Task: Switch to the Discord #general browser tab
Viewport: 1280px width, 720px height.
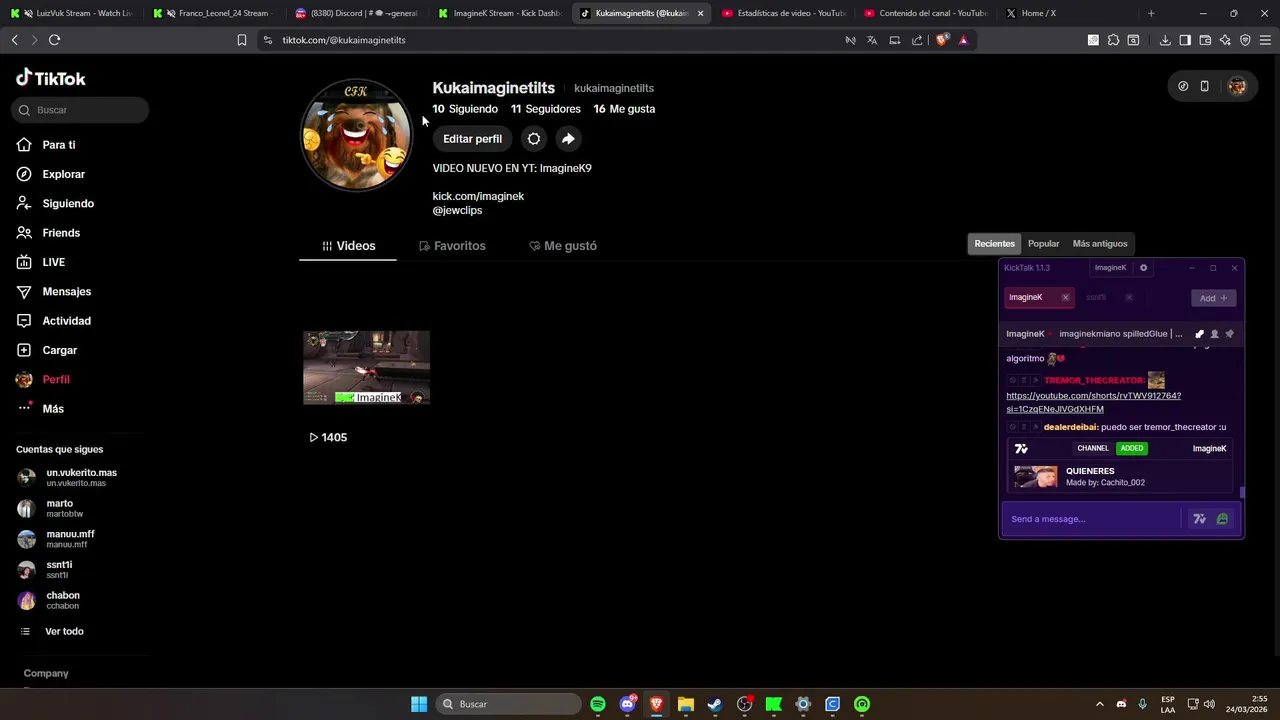Action: (358, 13)
